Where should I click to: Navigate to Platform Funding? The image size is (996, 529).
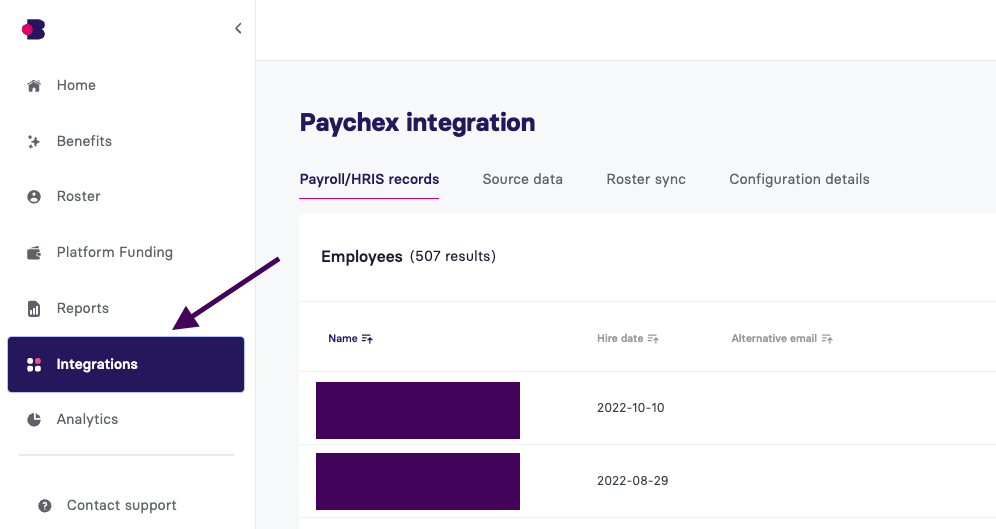click(114, 252)
